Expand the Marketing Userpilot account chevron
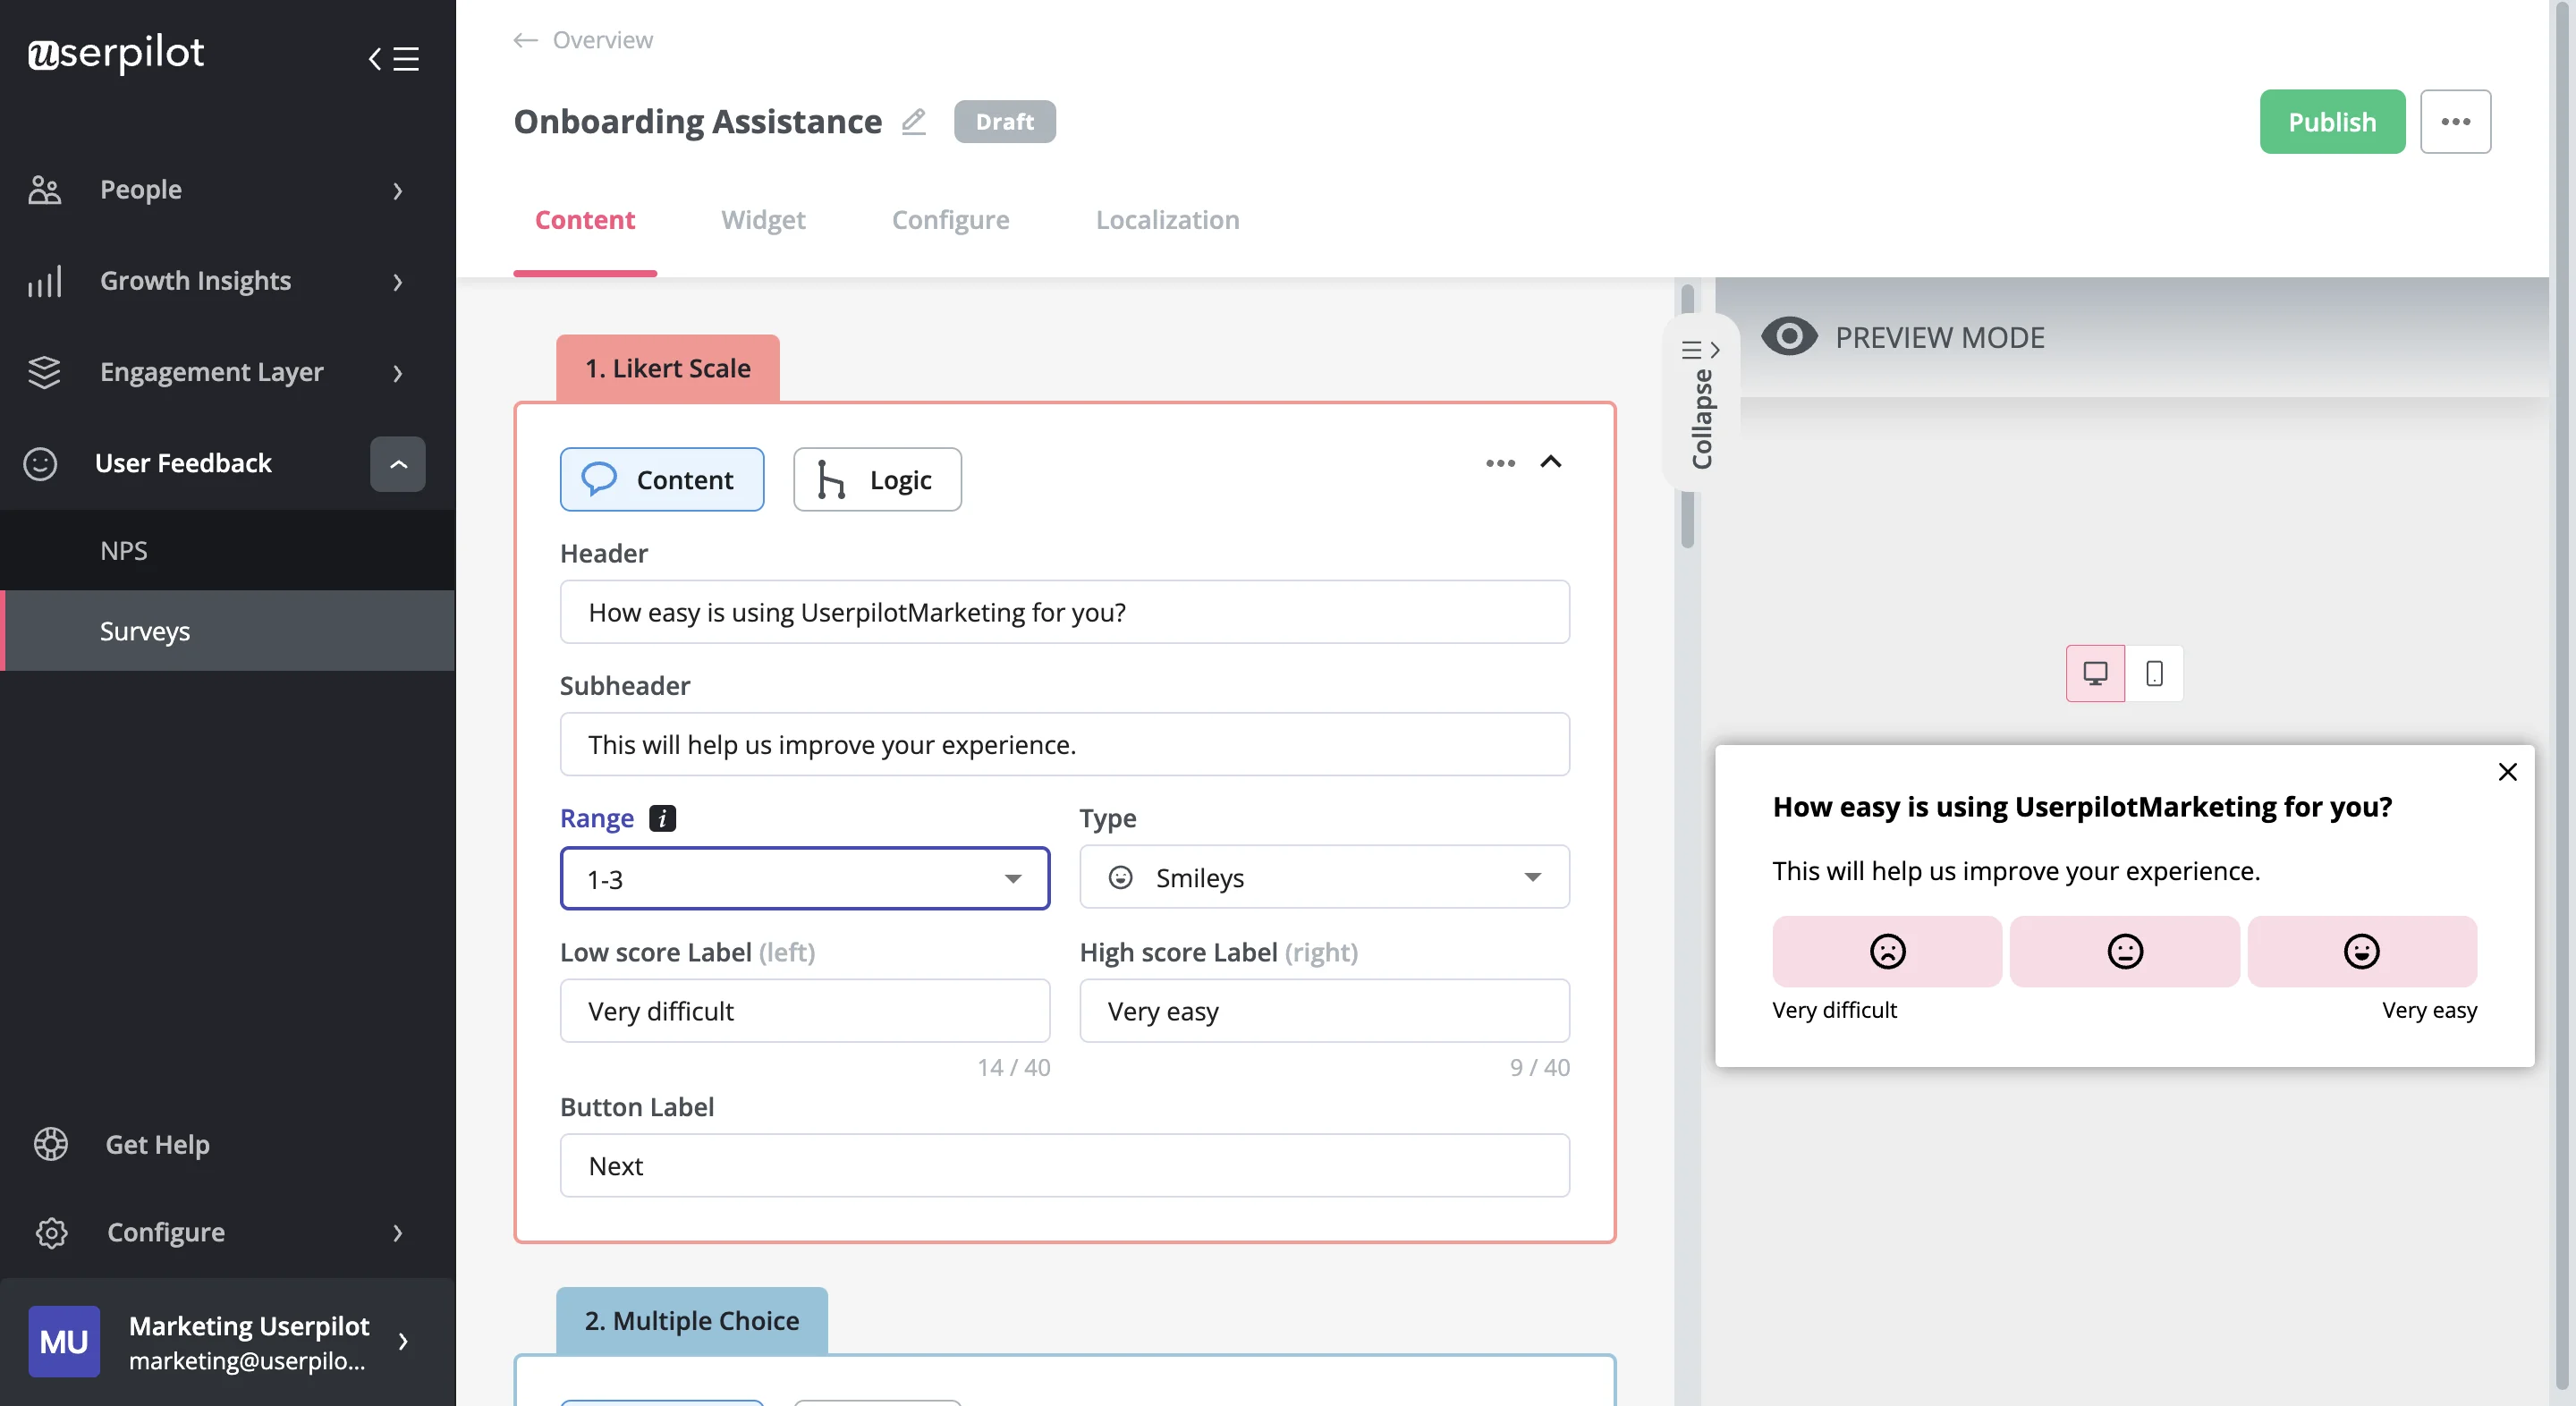This screenshot has height=1406, width=2576. (403, 1342)
